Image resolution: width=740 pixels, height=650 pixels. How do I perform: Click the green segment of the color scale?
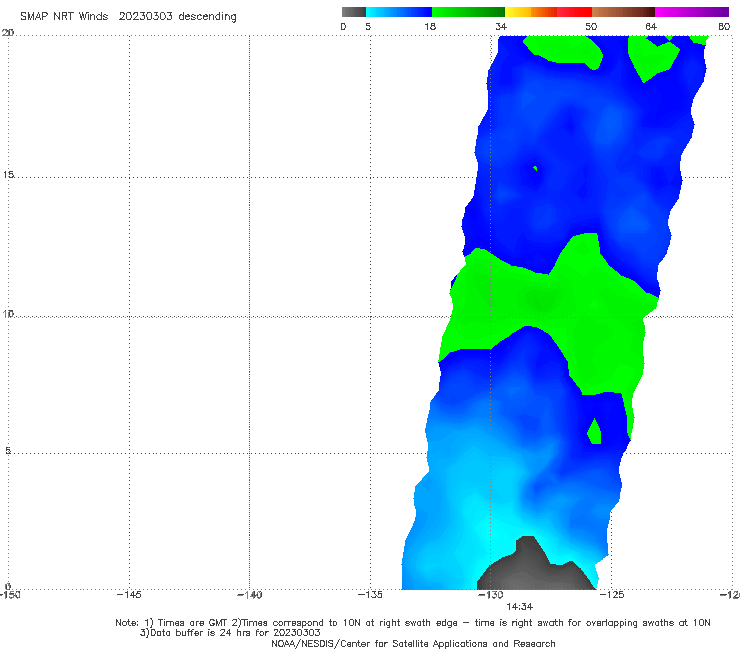coord(468,12)
